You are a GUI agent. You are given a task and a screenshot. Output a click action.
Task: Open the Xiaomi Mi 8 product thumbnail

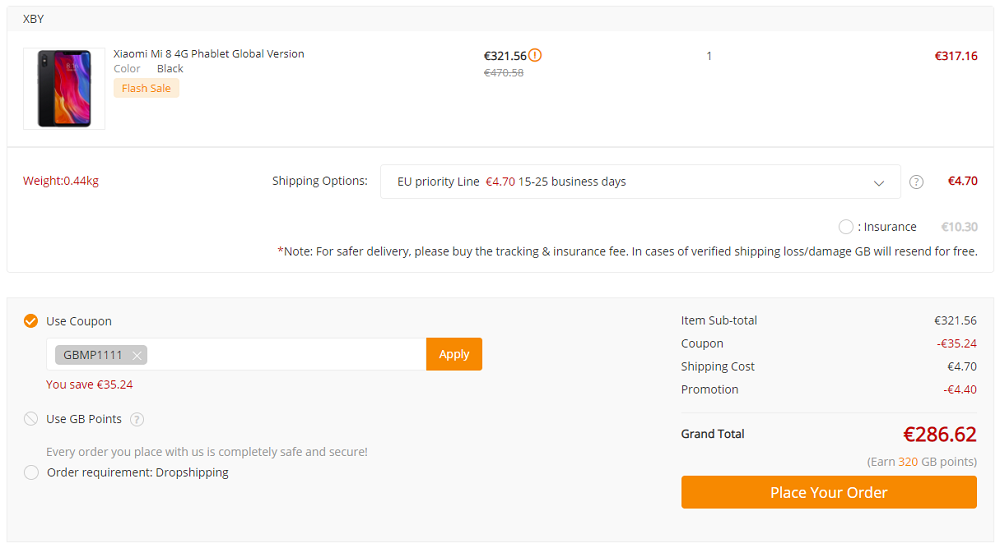[x=64, y=89]
